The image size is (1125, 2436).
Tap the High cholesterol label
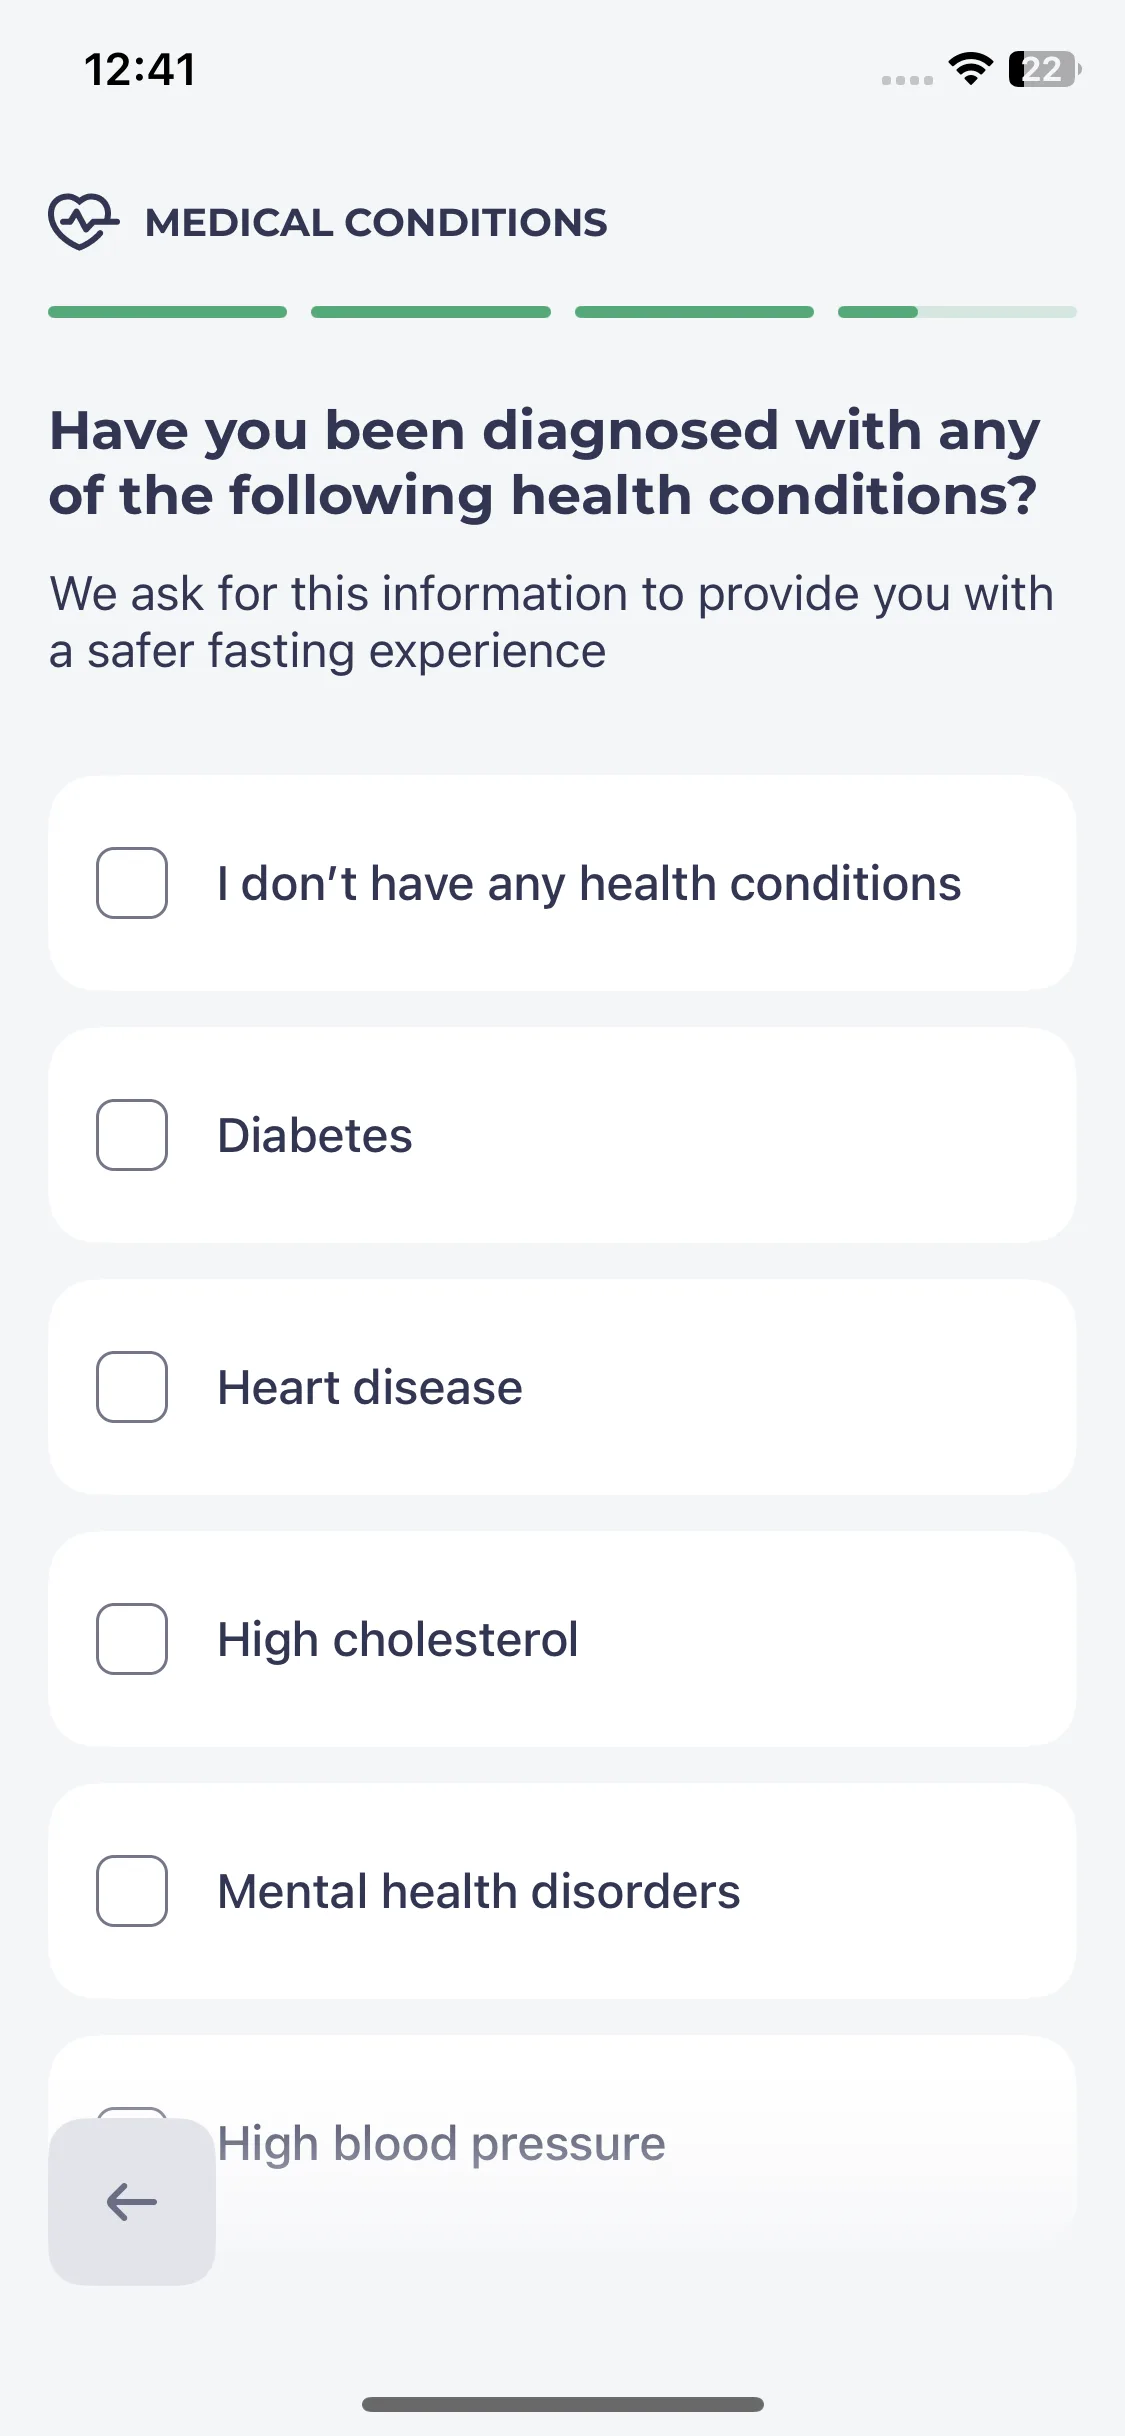pos(398,1641)
